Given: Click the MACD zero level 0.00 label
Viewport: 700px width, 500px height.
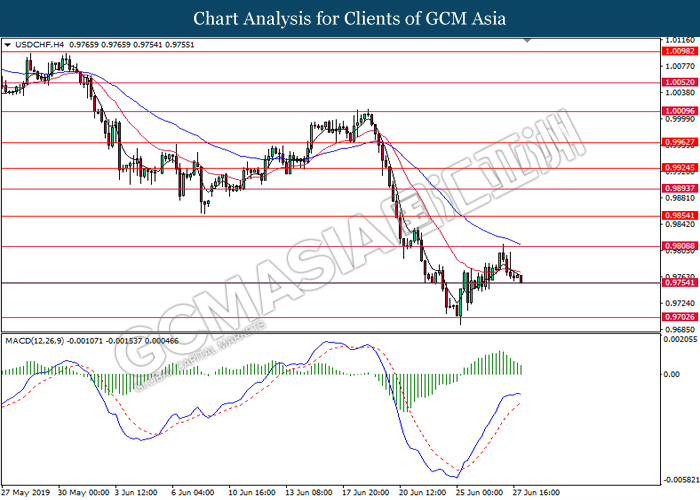Looking at the screenshot, I should [x=672, y=374].
